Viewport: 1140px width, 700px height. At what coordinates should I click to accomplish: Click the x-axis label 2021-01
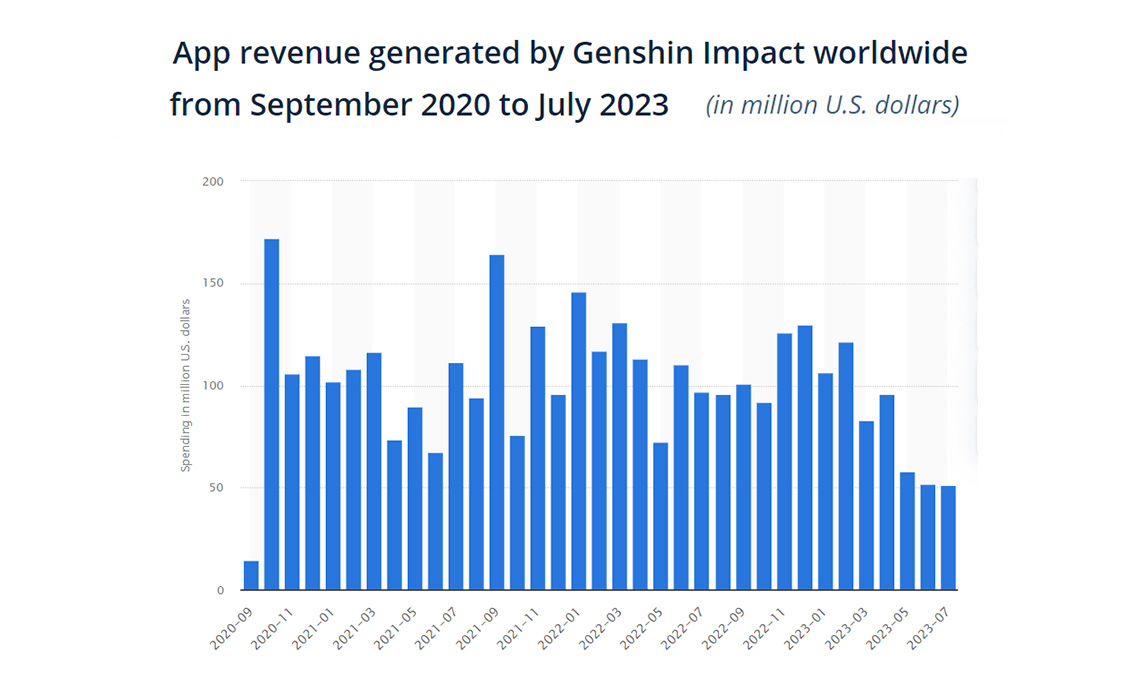(313, 629)
